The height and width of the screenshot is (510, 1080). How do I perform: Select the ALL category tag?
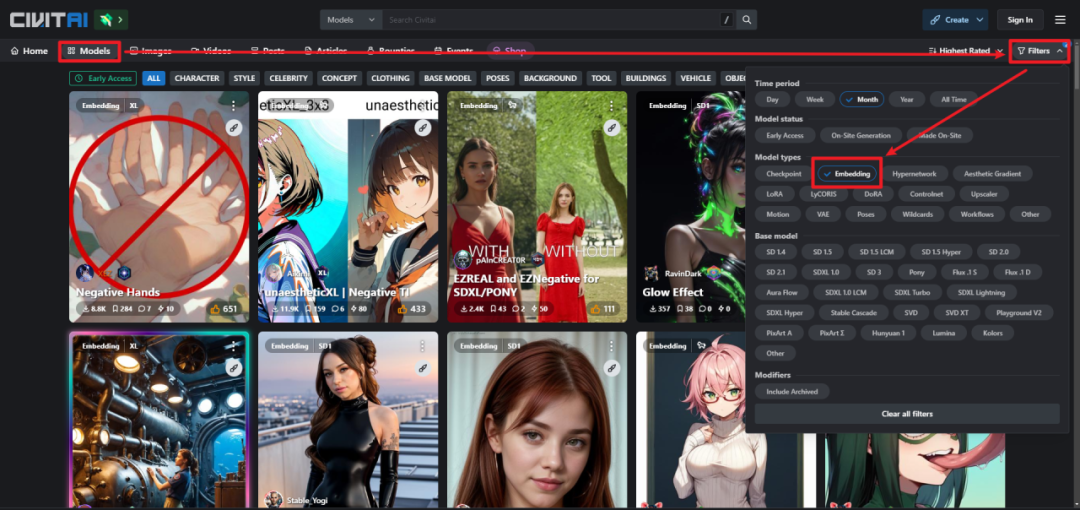pyautogui.click(x=154, y=78)
